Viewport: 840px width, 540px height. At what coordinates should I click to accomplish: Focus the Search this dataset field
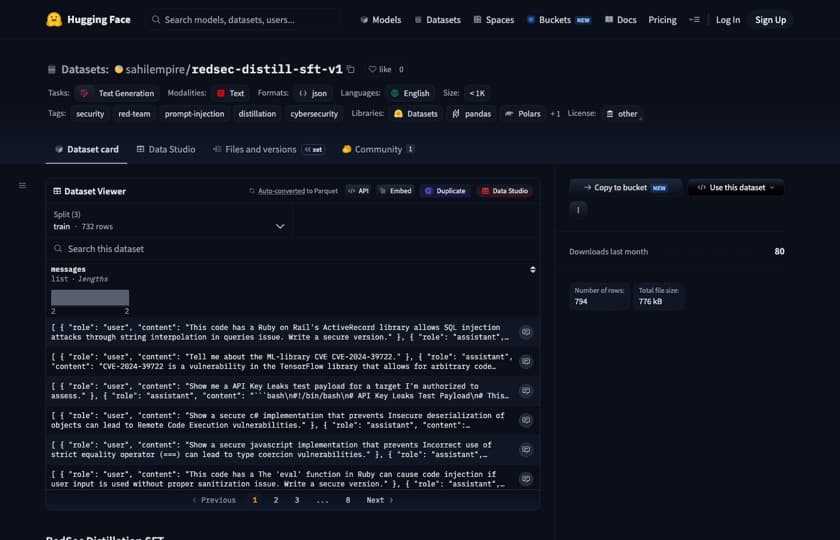pyautogui.click(x=292, y=249)
